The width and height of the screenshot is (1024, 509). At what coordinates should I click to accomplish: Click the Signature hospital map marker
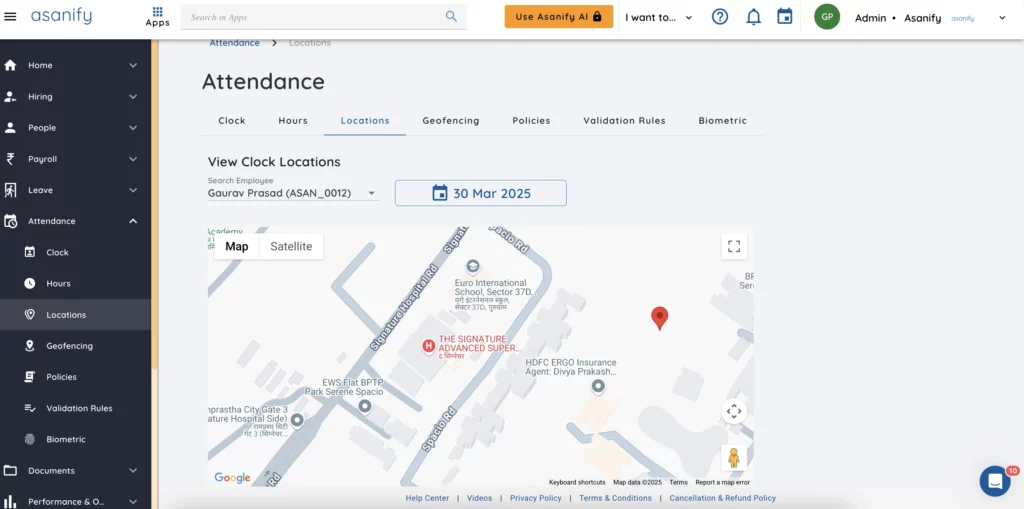point(428,346)
